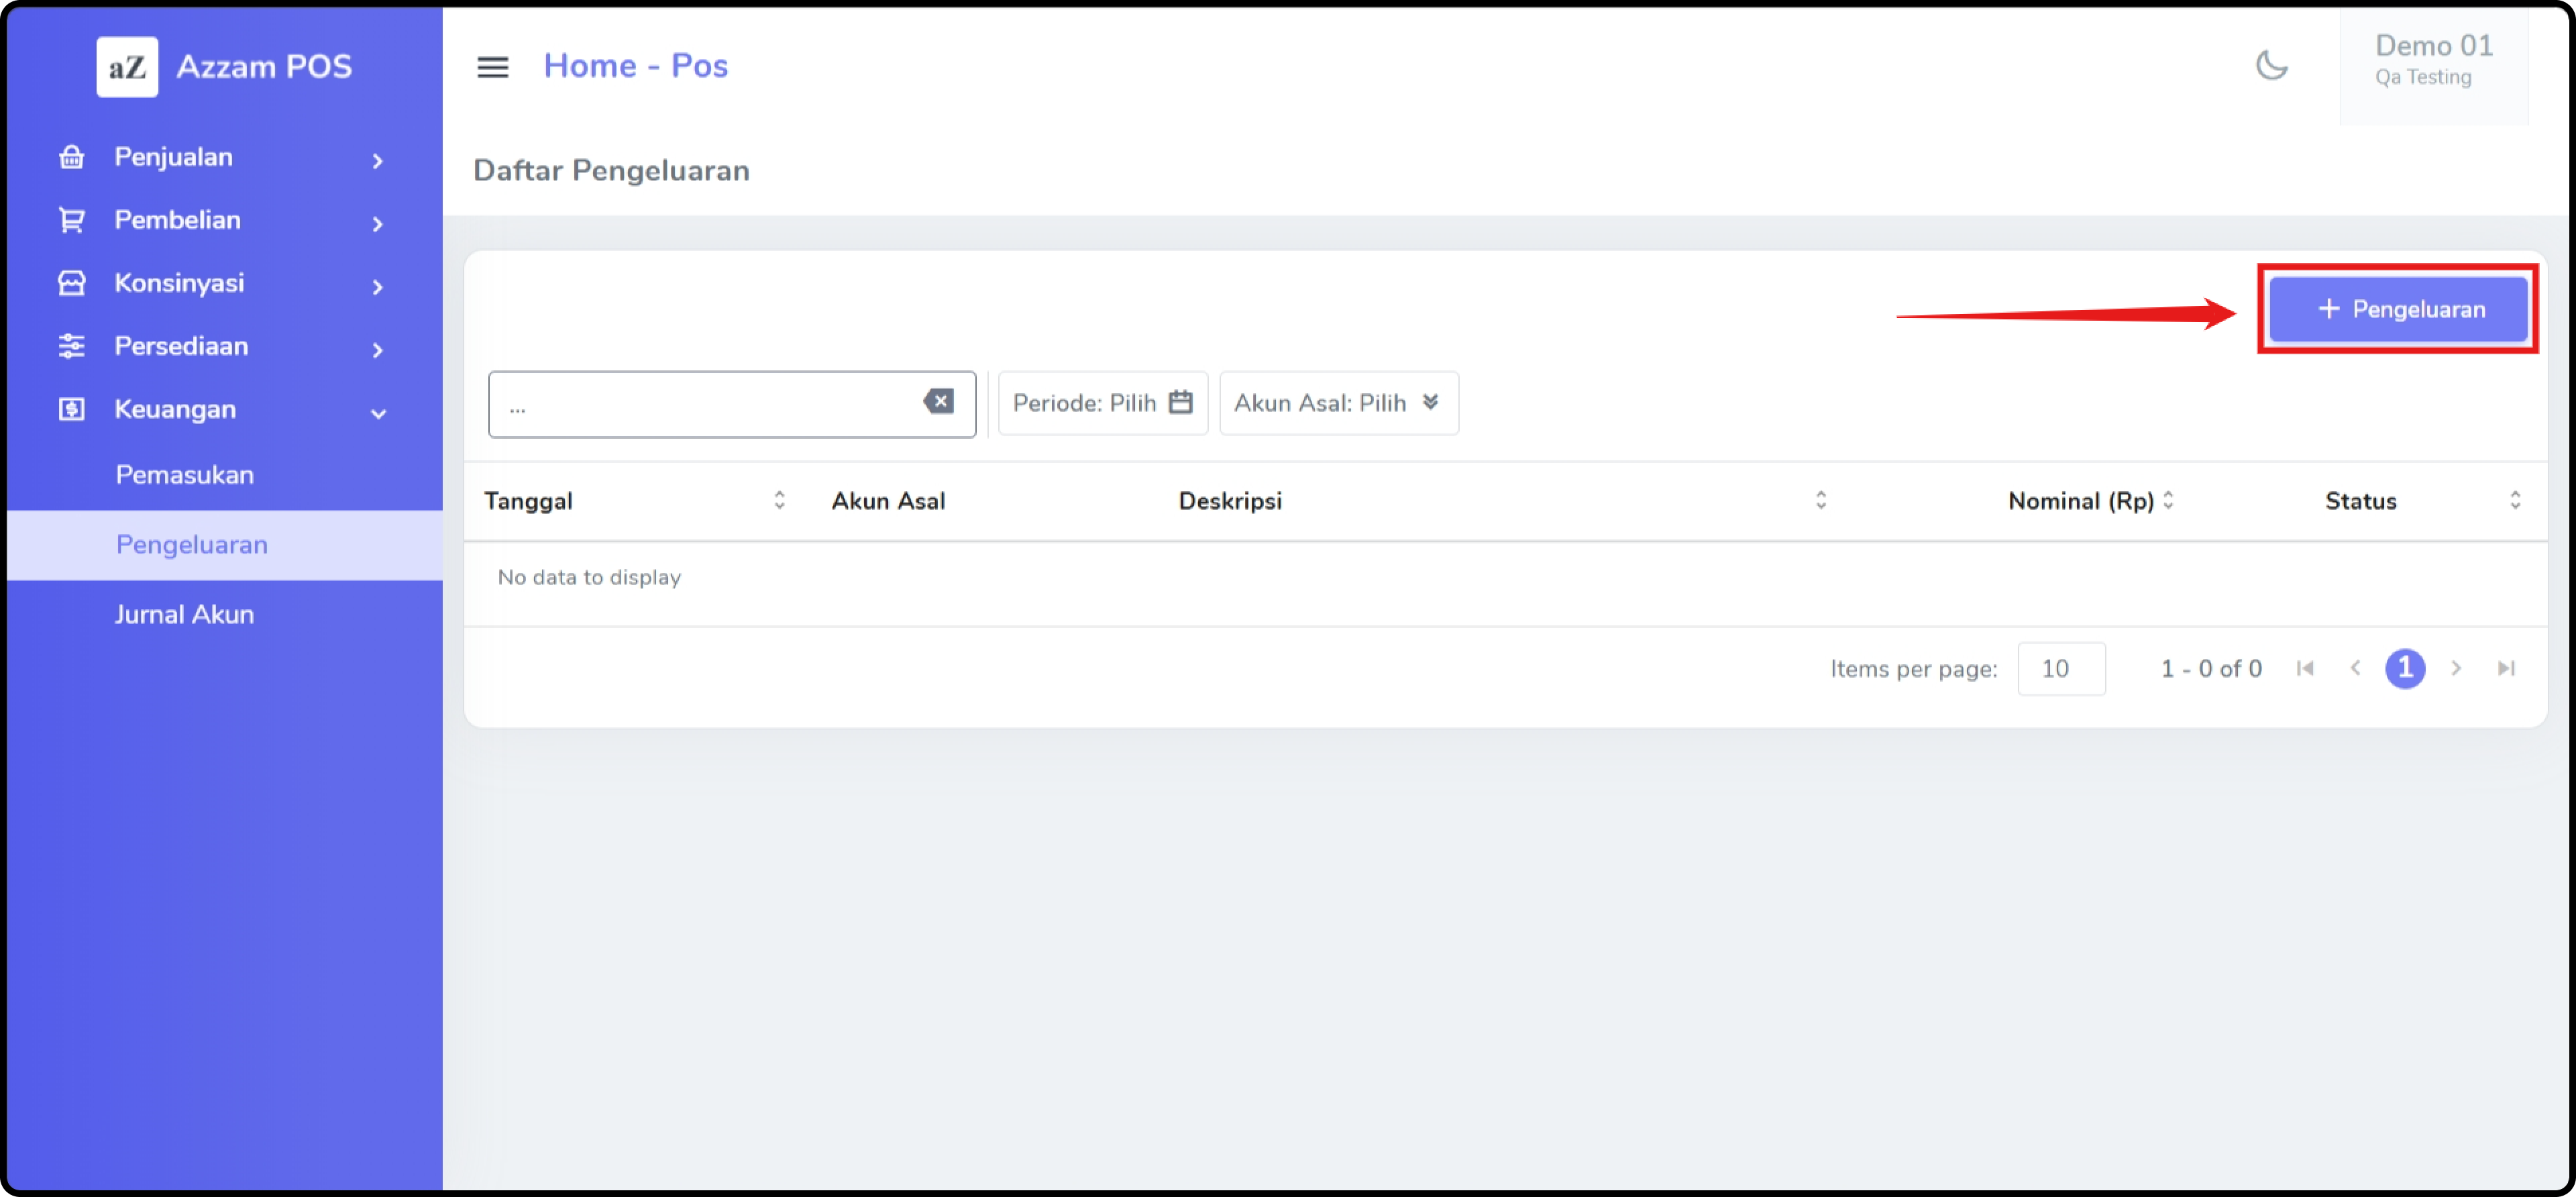The image size is (2576, 1197).
Task: Click the Azzam POS aZ logo
Action: click(127, 67)
